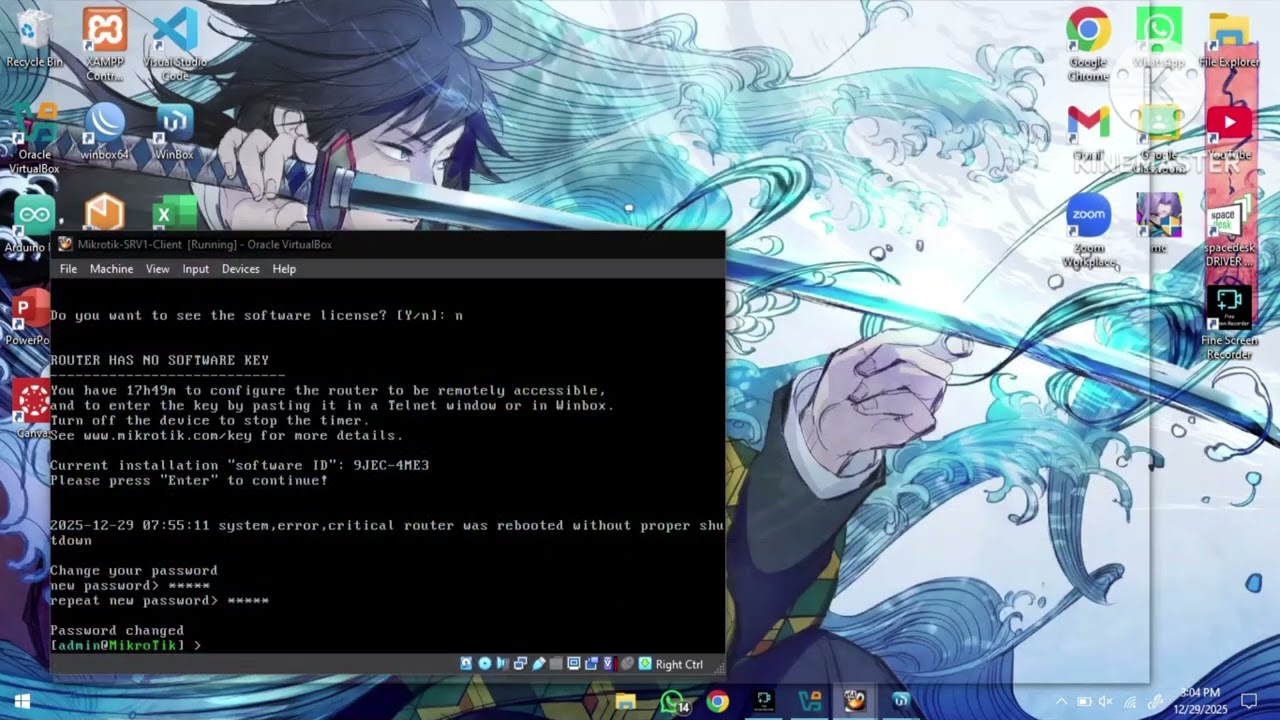Select the YouTube desktop shortcut
The width and height of the screenshot is (1280, 720).
[x=1229, y=133]
